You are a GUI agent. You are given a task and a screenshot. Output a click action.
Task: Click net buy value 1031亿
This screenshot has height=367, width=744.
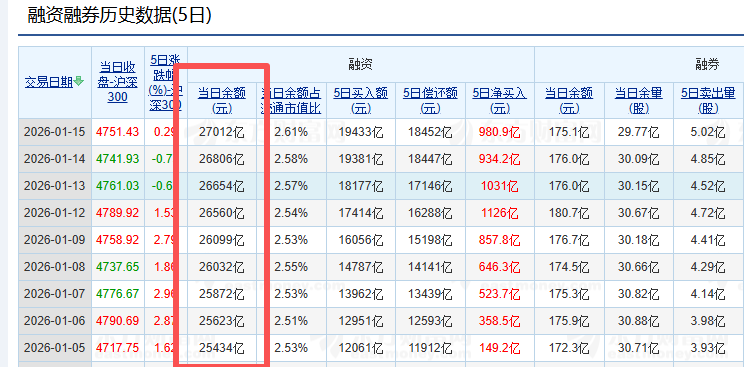click(500, 186)
